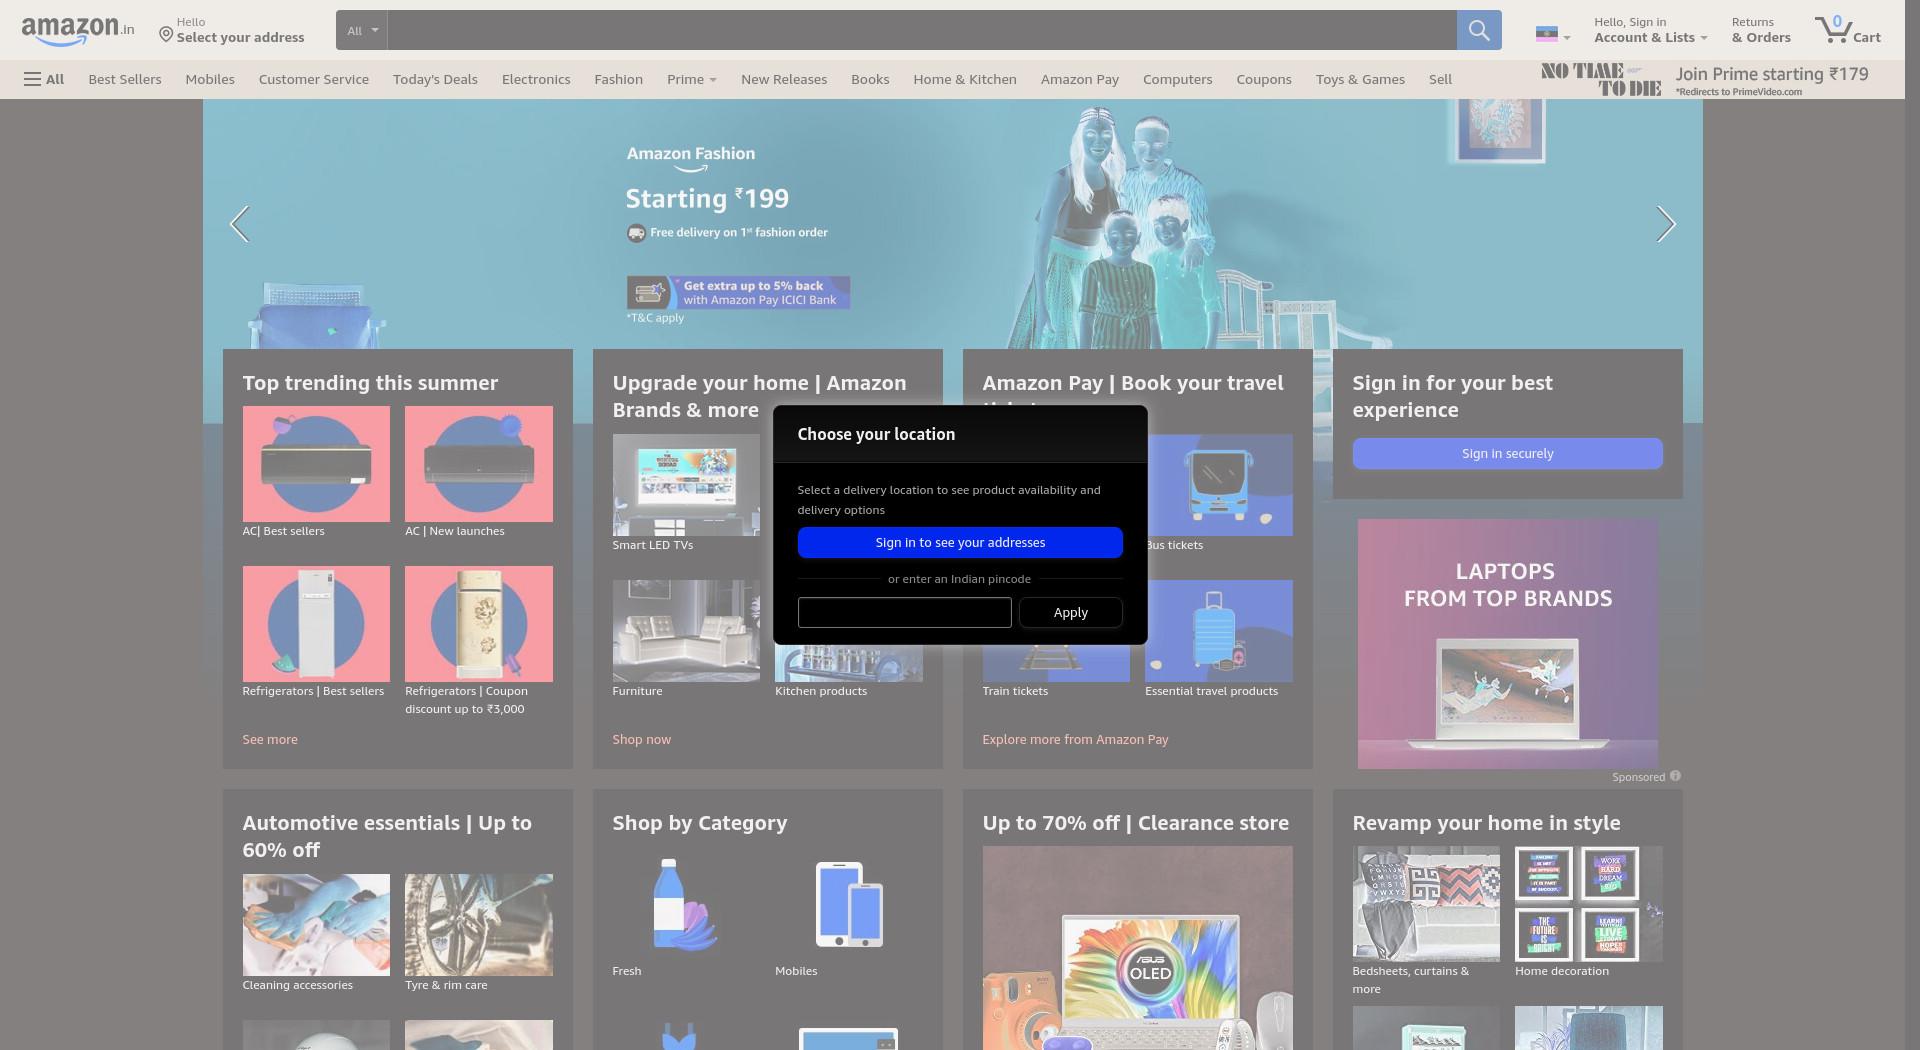The image size is (1920, 1050).
Task: Click Explore more from Amazon Pay
Action: click(1075, 739)
